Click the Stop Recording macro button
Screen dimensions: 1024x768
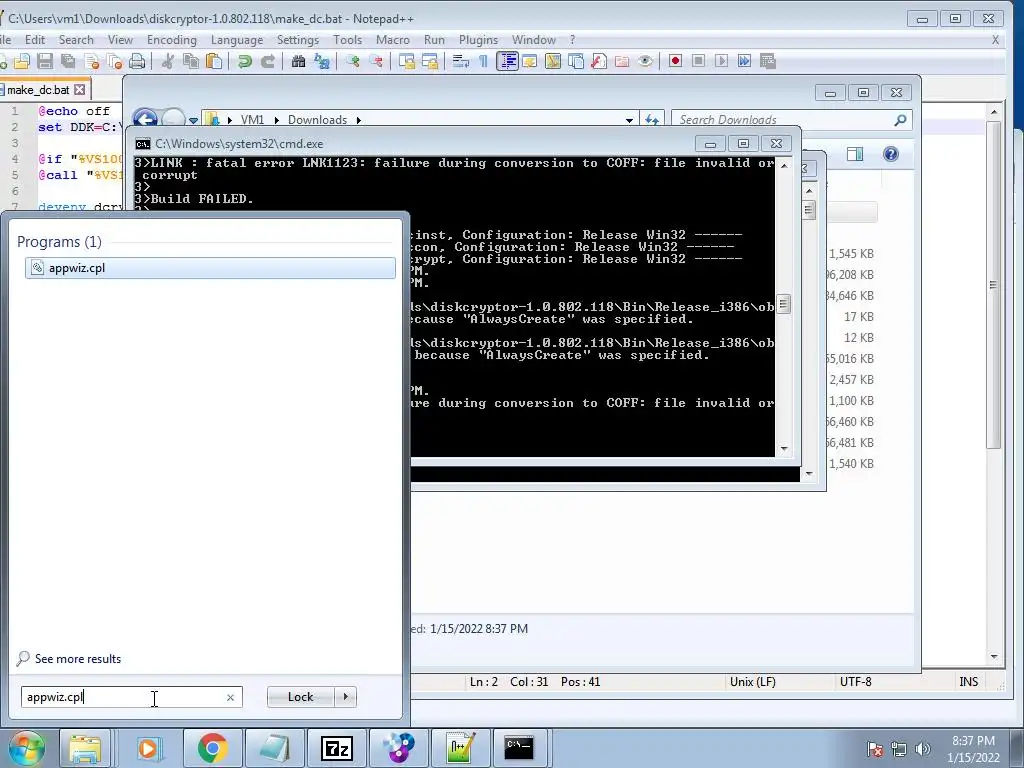(x=699, y=61)
